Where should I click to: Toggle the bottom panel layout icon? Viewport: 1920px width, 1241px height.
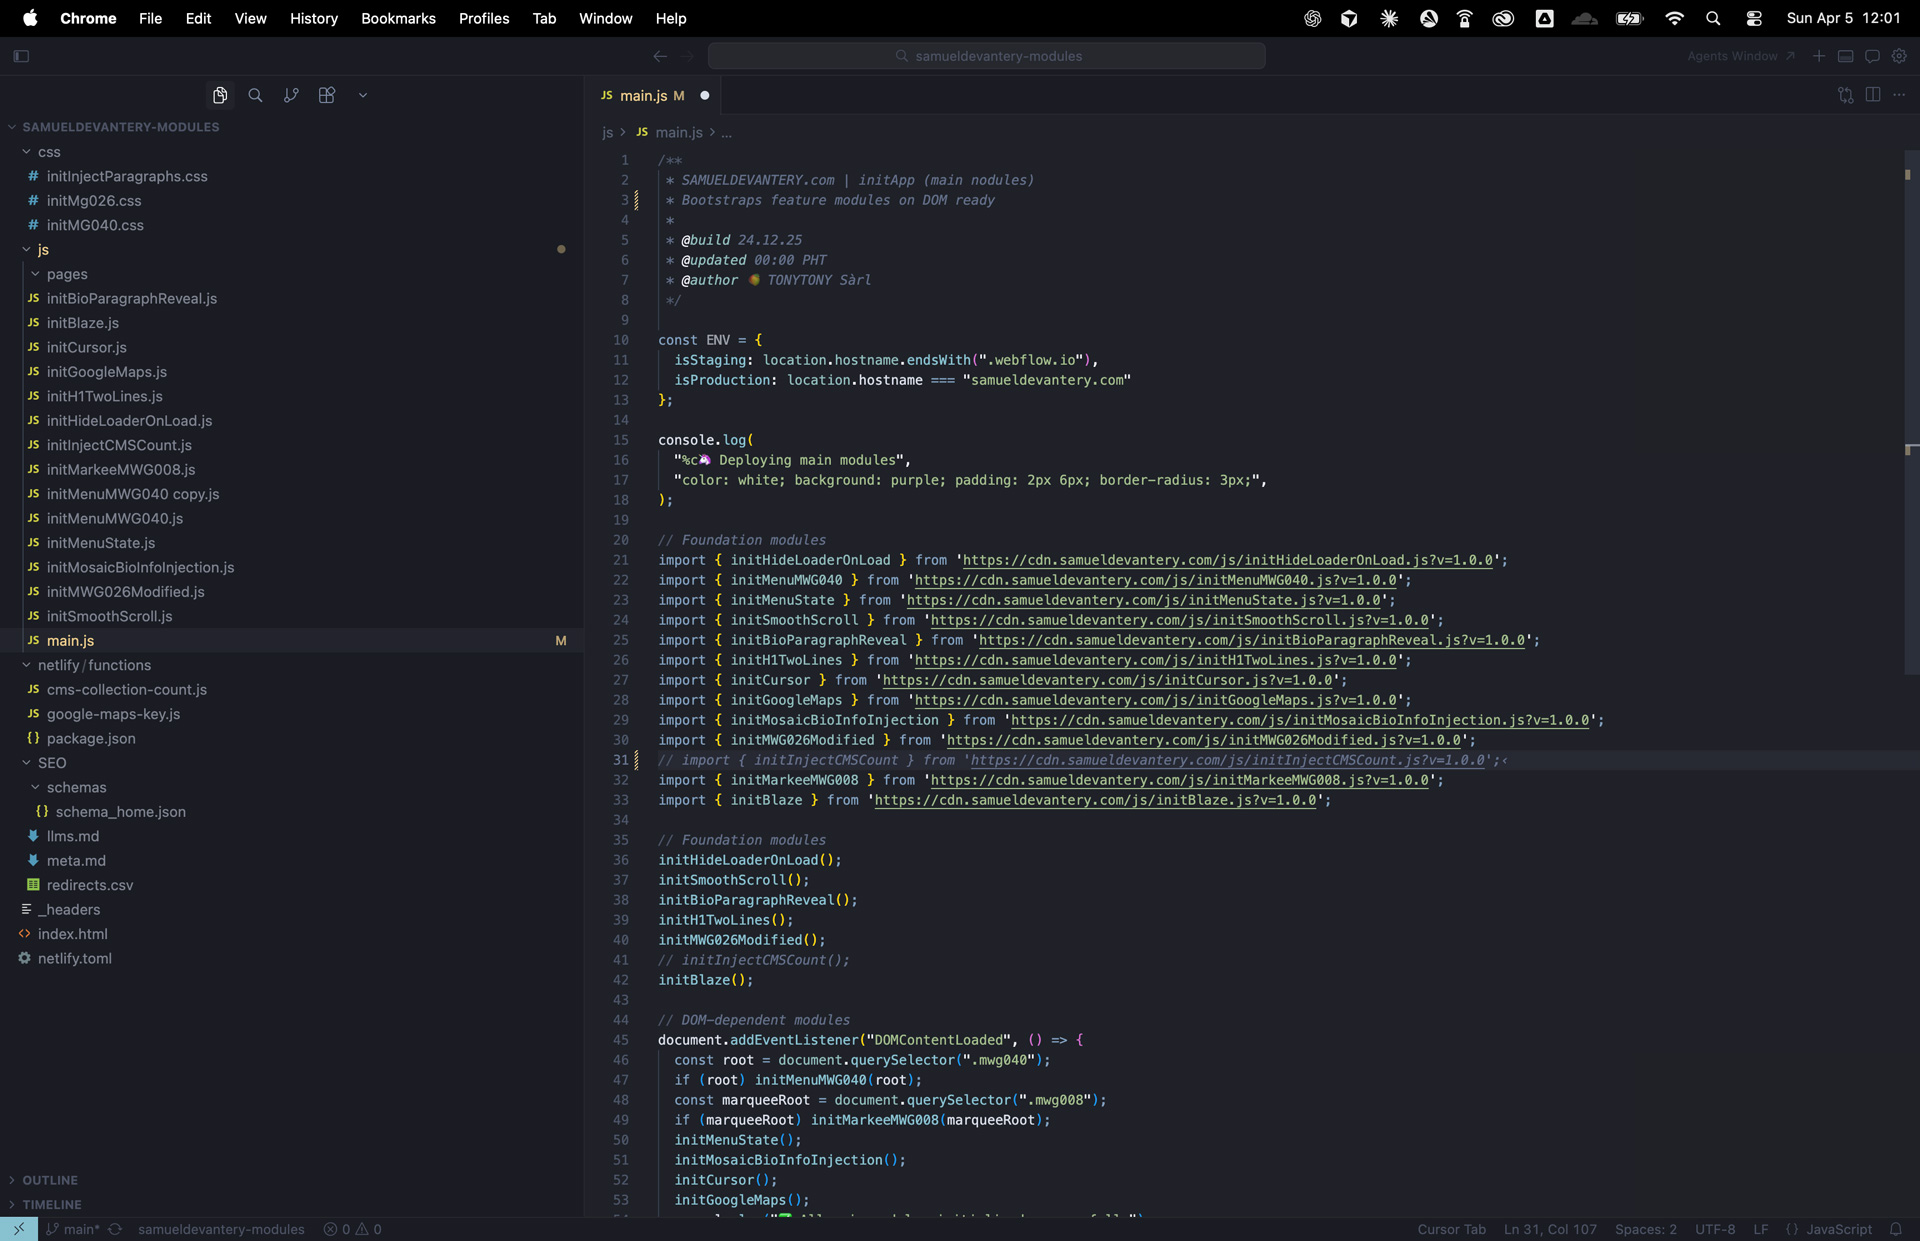1846,56
